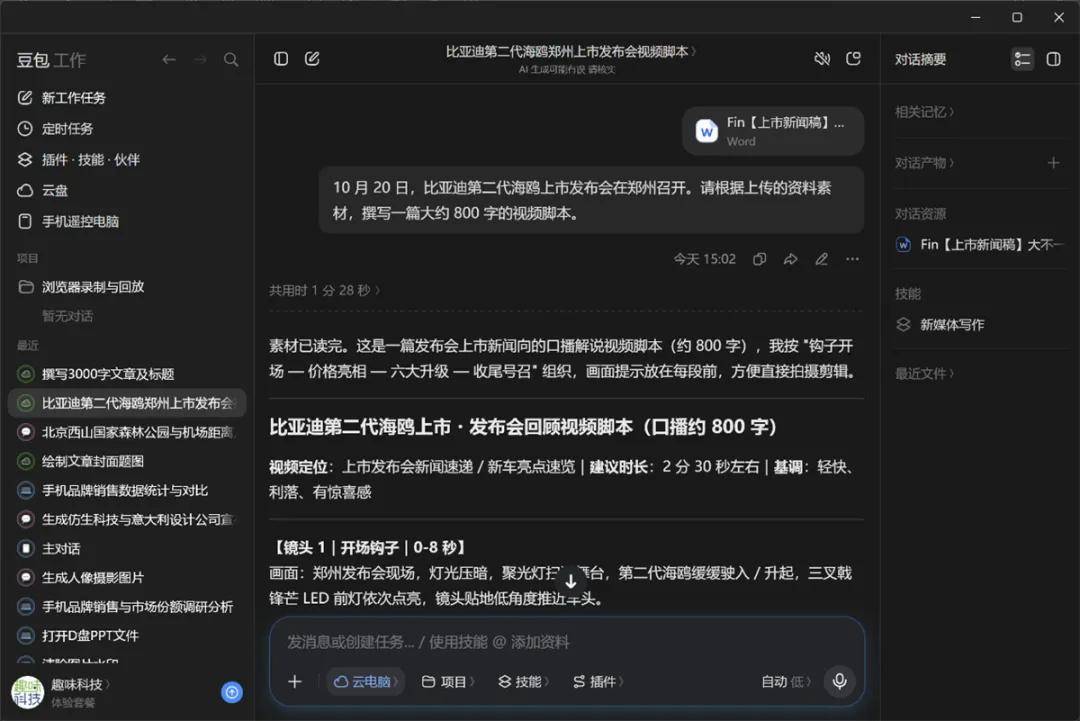Viewport: 1080px width, 721px height.
Task: Edit the user message with pencil icon
Action: (x=821, y=260)
